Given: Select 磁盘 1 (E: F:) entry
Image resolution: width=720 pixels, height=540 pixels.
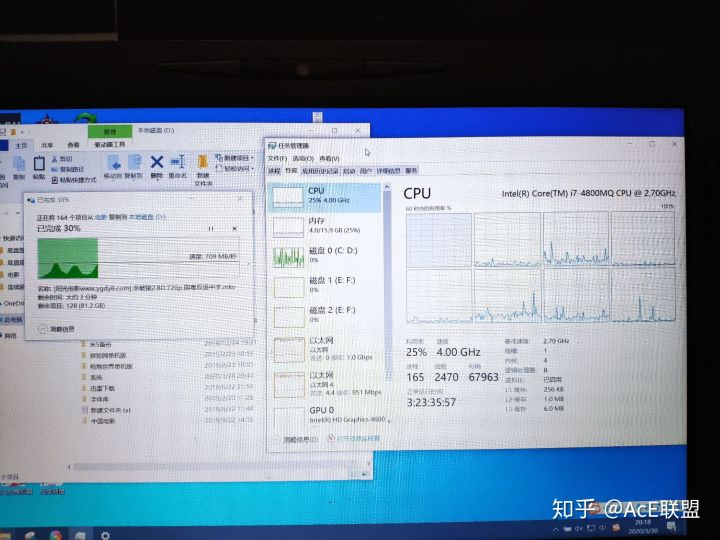Looking at the screenshot, I should [325, 286].
